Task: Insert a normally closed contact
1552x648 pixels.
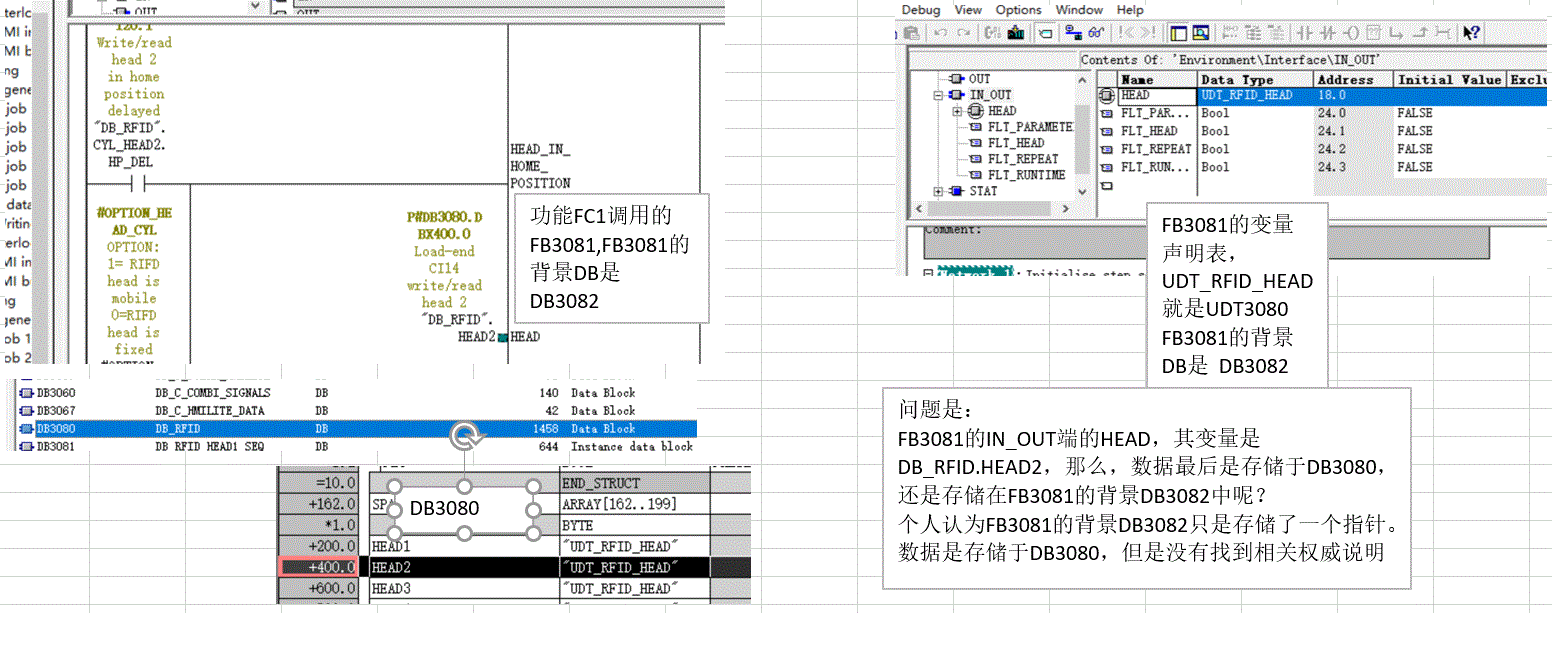Action: [1327, 33]
